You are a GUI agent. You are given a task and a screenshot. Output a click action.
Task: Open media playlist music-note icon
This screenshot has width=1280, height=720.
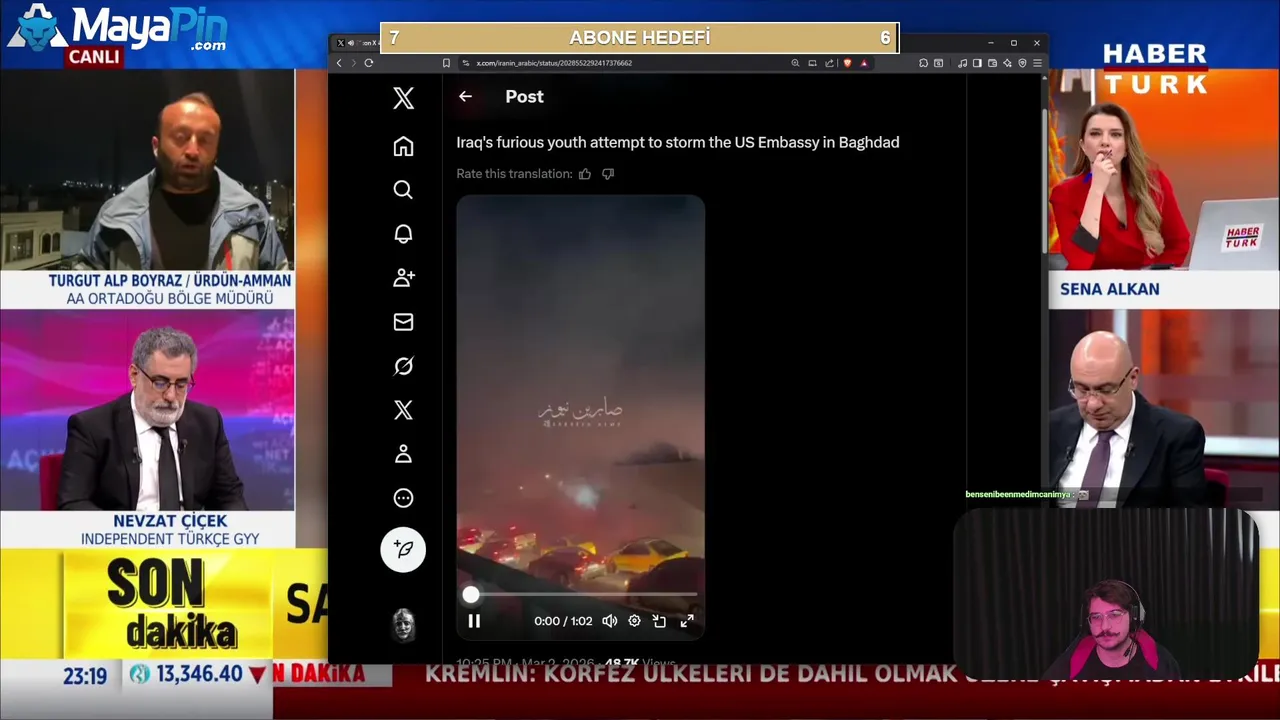point(962,63)
